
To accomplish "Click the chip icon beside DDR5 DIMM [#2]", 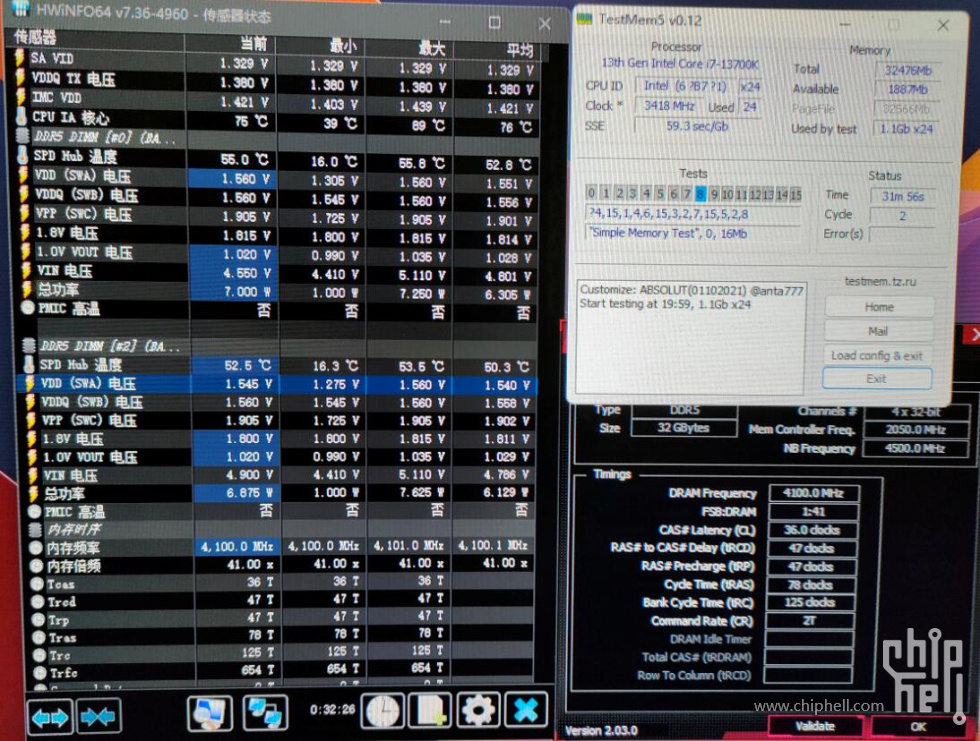I will pos(29,346).
